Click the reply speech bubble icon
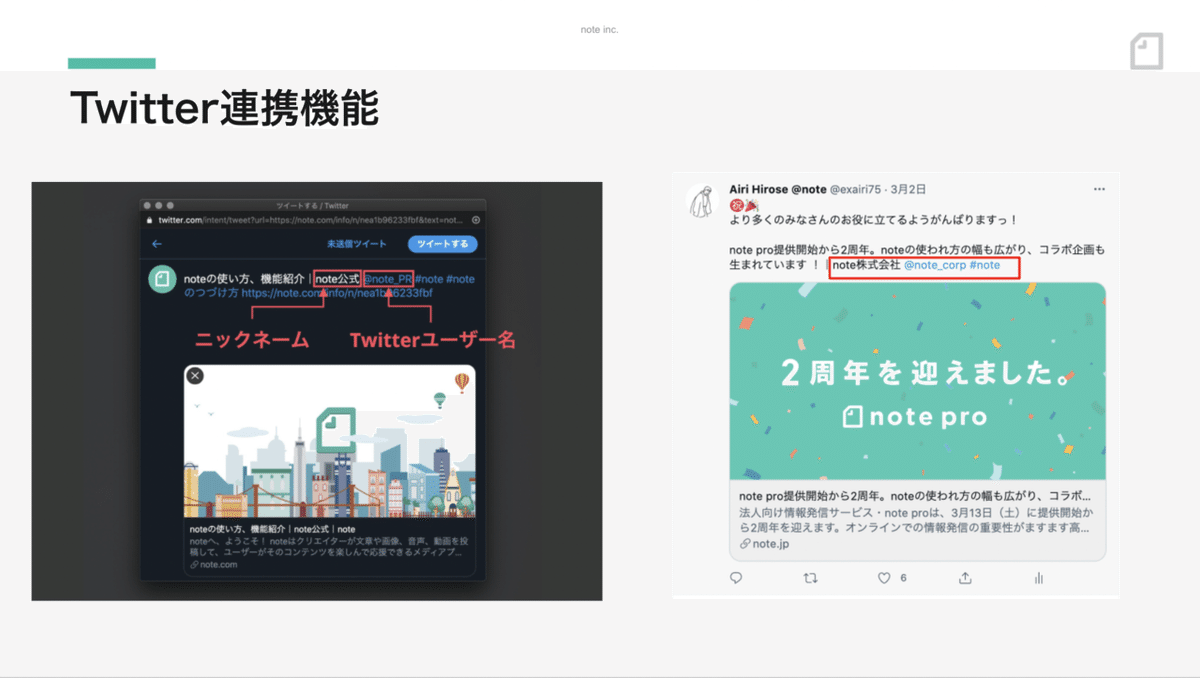Screen dimensions: 1200x678 737,578
